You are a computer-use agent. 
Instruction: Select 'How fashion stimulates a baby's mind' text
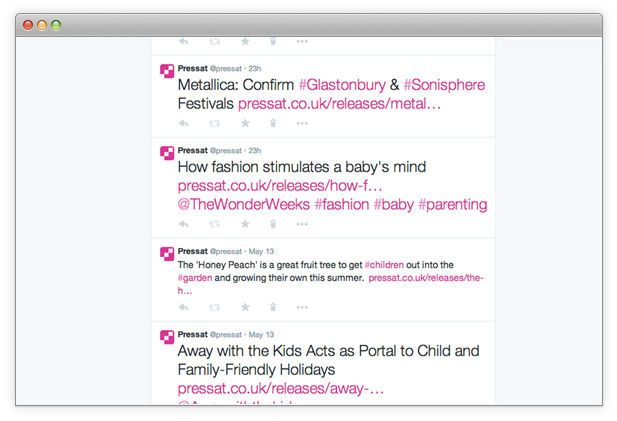[302, 167]
